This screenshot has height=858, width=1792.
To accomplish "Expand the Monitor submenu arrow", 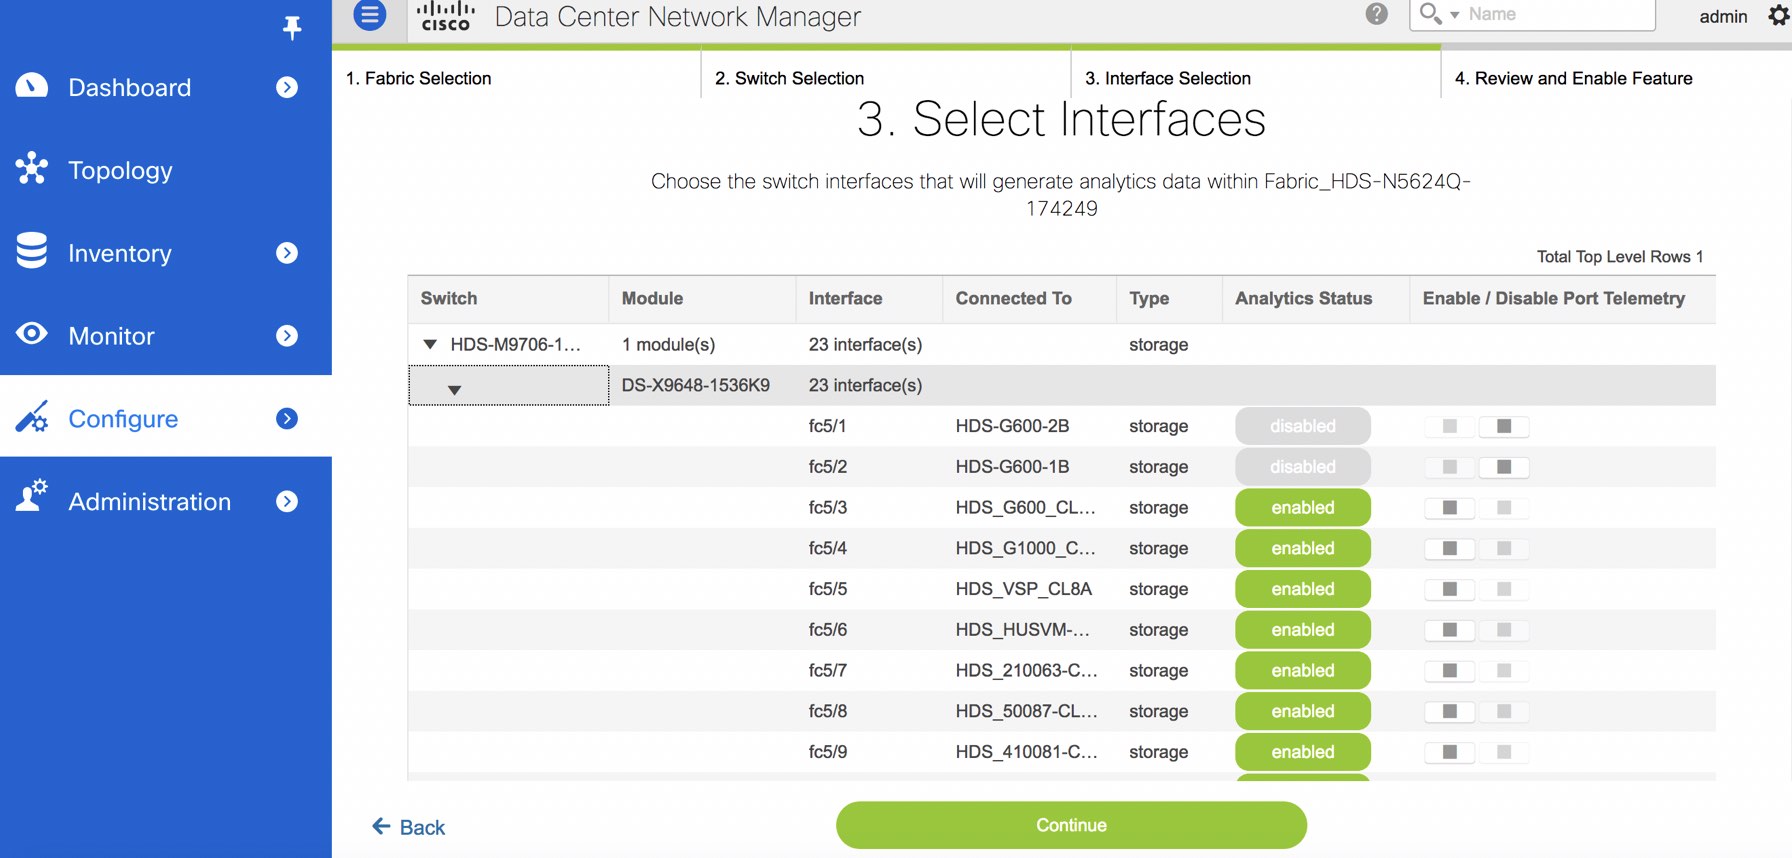I will (x=287, y=336).
